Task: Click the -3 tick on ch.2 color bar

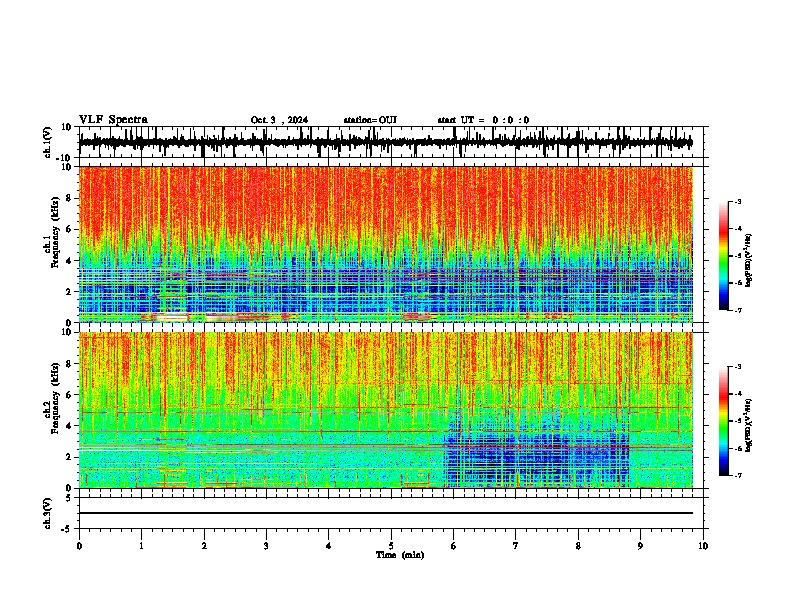Action: (738, 367)
